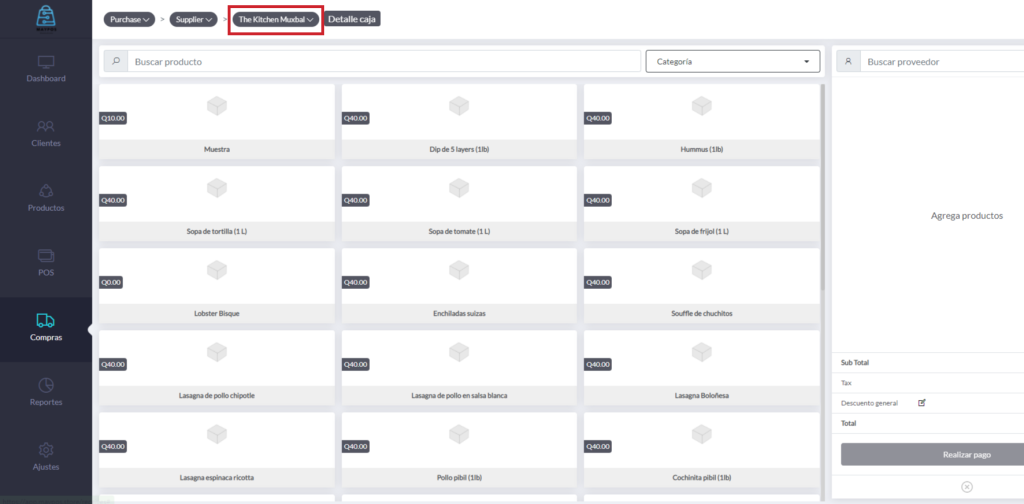Add Hummus (1lb) product tile
The height and width of the screenshot is (504, 1024).
700,121
